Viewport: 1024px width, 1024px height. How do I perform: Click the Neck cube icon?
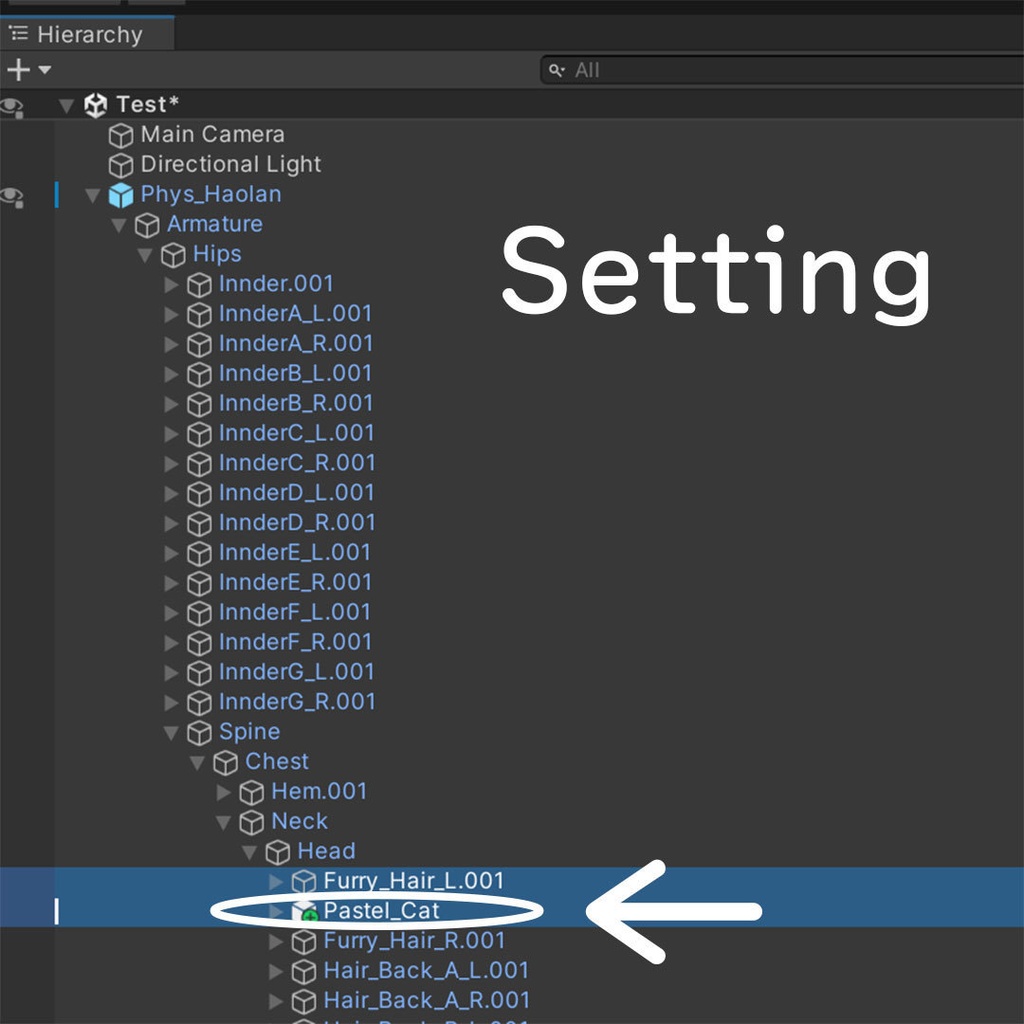coord(251,822)
